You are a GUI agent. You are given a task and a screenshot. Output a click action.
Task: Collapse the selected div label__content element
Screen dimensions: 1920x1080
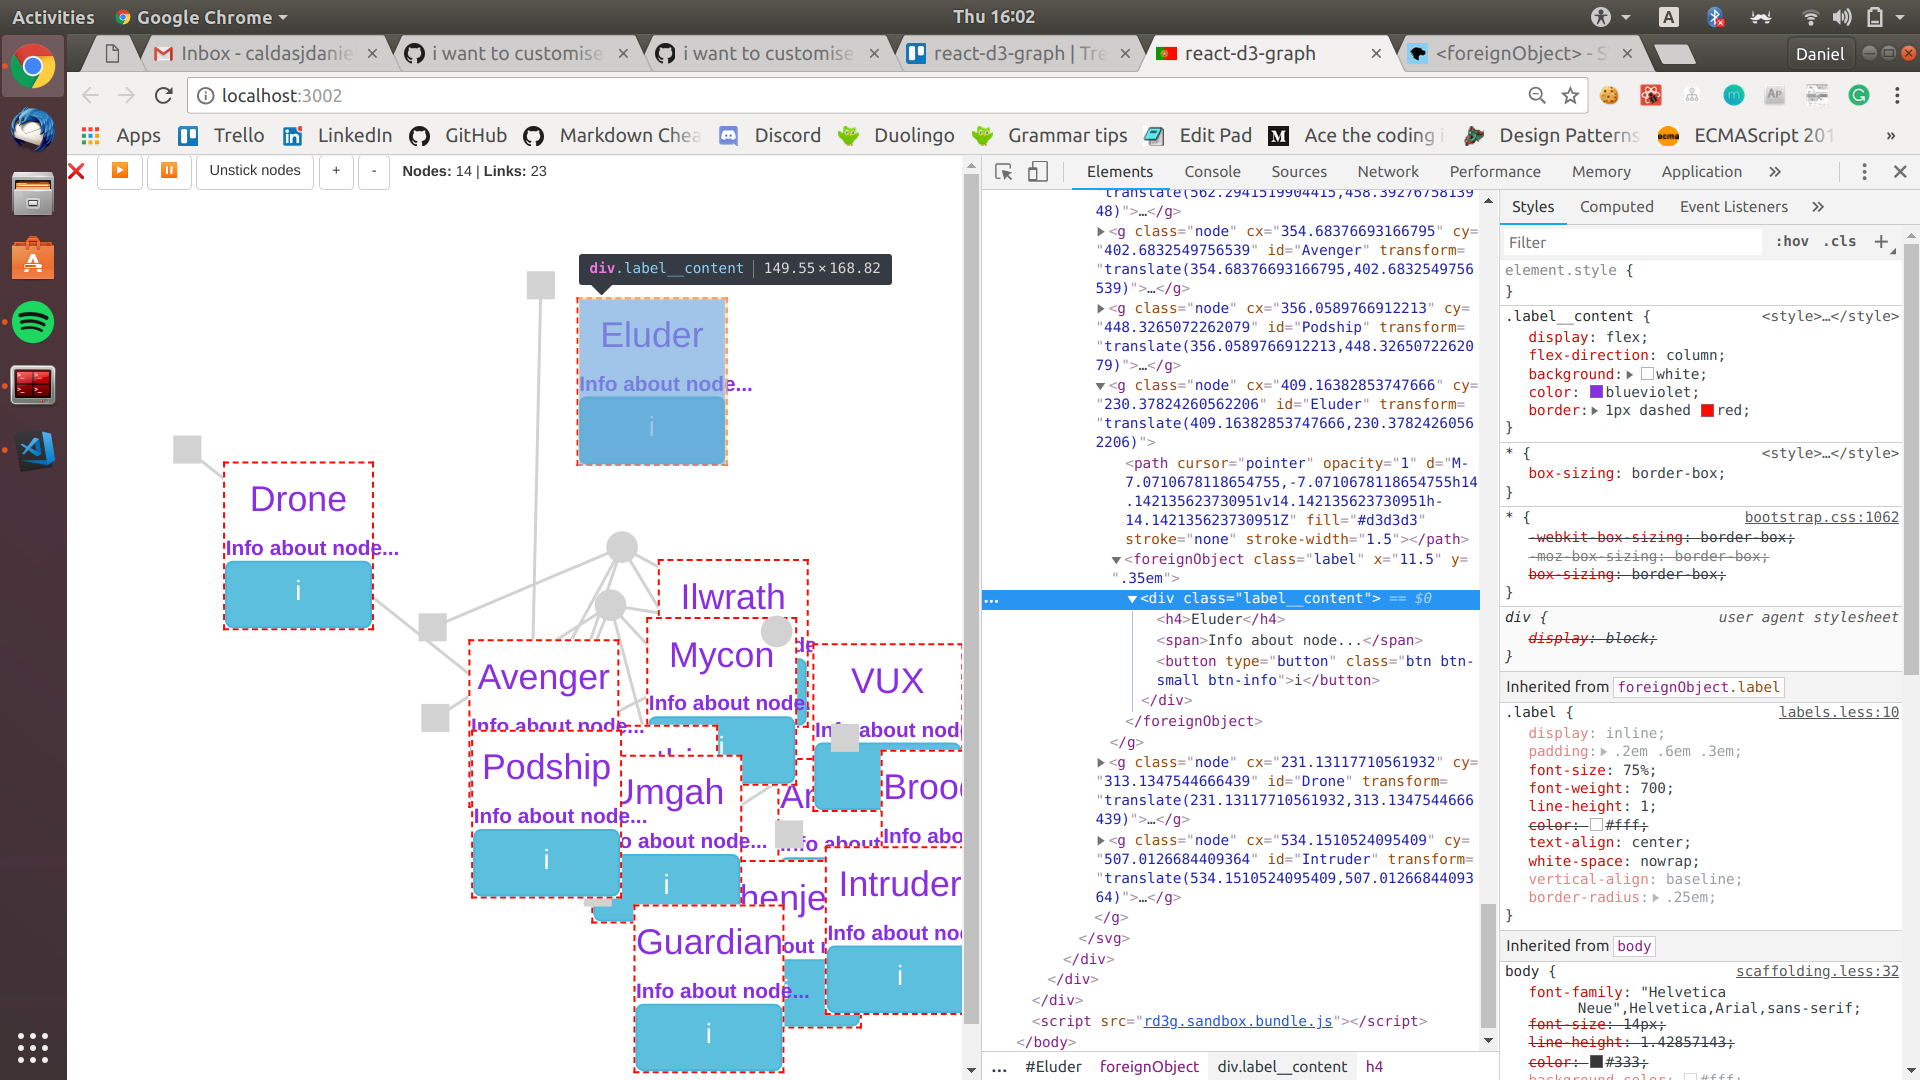coord(1132,598)
